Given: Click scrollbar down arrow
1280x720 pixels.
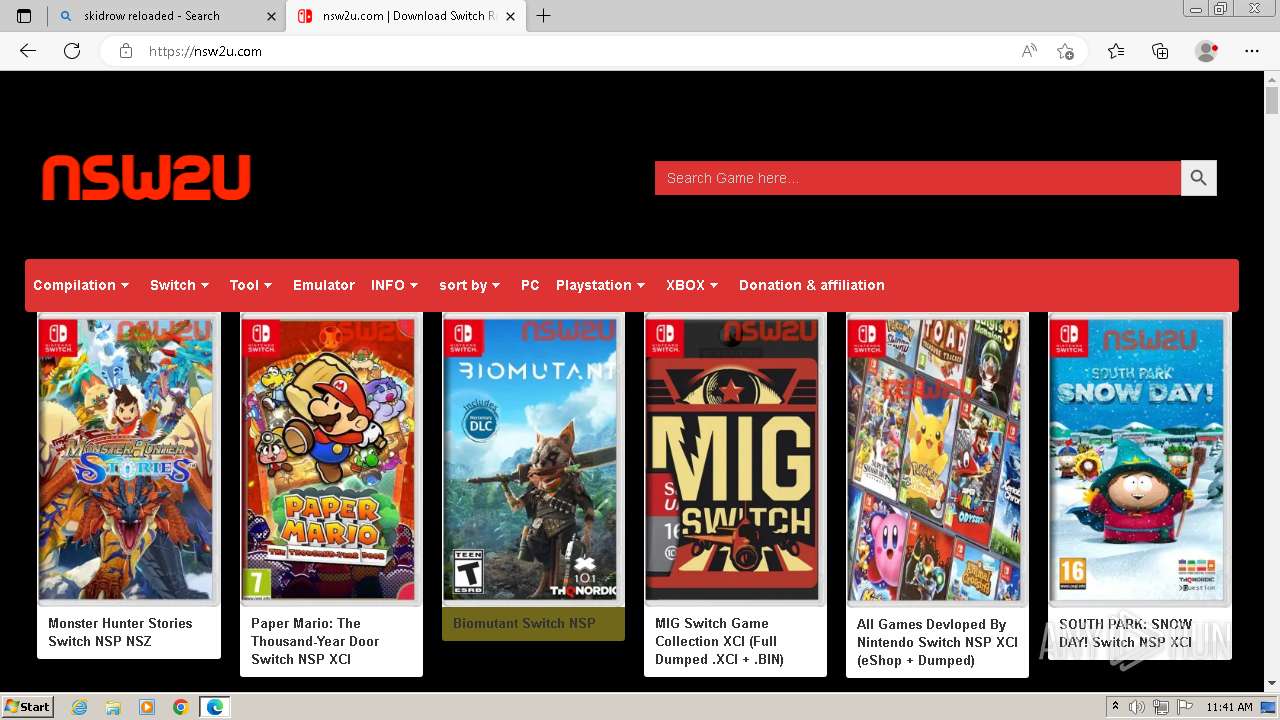Looking at the screenshot, I should click(1272, 684).
